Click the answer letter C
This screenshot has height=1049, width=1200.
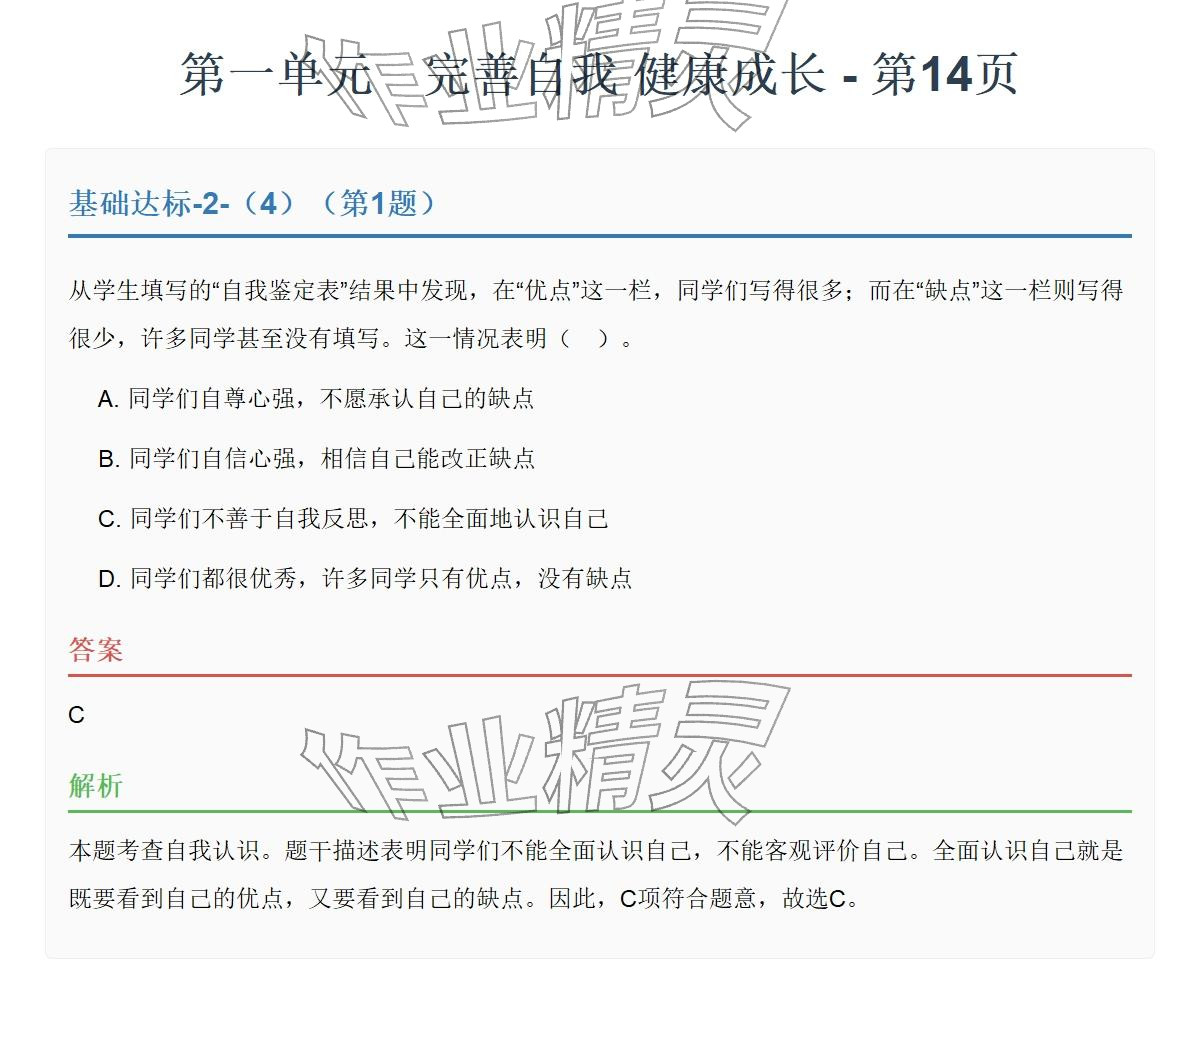pos(72,714)
